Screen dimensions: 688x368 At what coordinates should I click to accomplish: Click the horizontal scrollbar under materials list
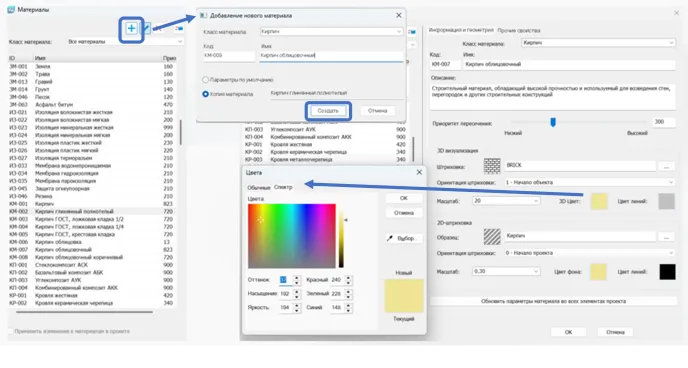click(x=85, y=312)
